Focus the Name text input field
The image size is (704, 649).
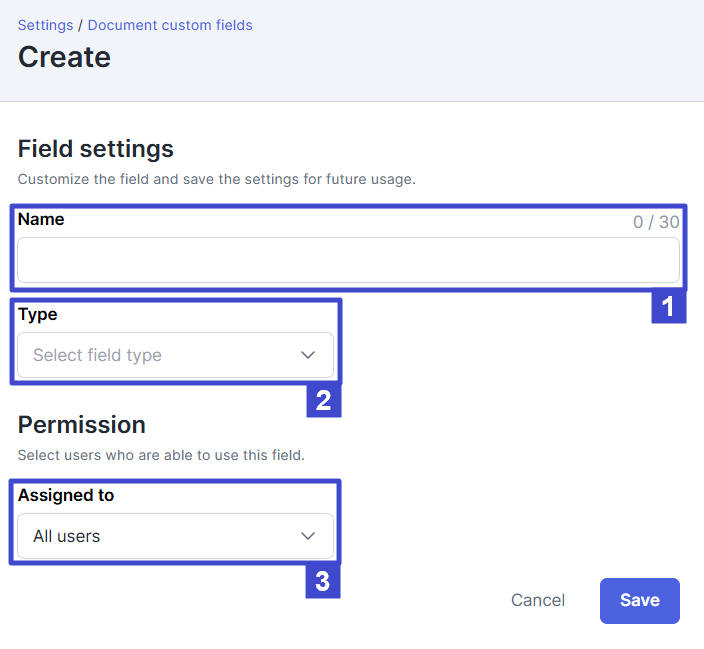point(348,260)
